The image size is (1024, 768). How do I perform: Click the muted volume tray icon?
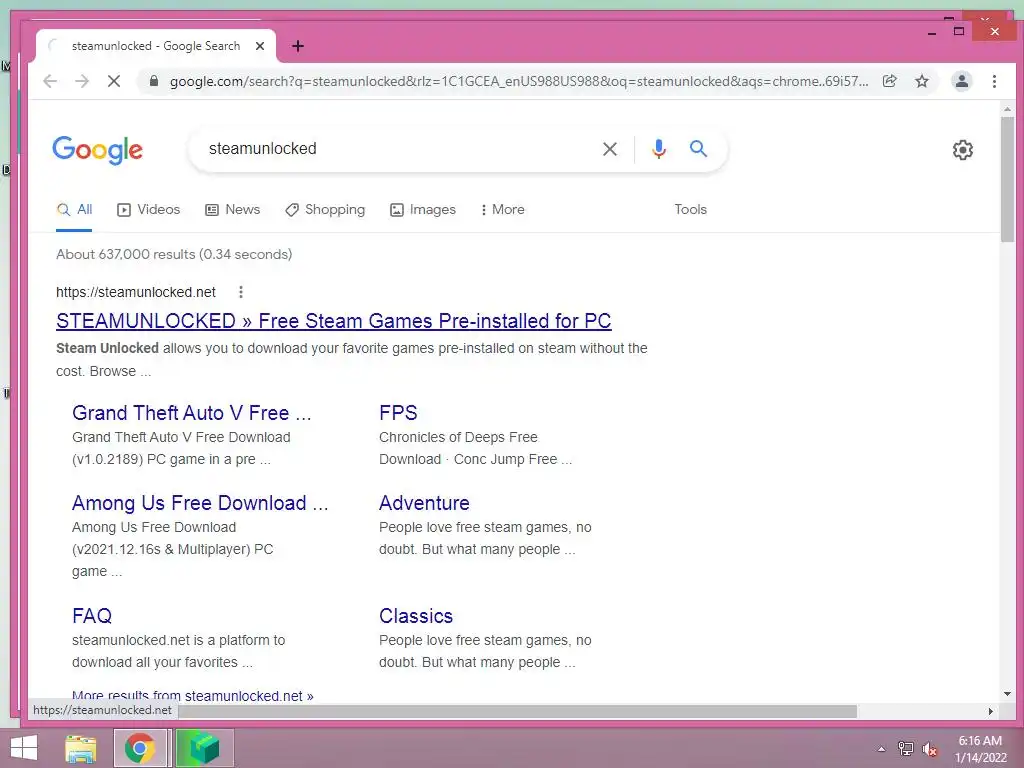(x=930, y=749)
